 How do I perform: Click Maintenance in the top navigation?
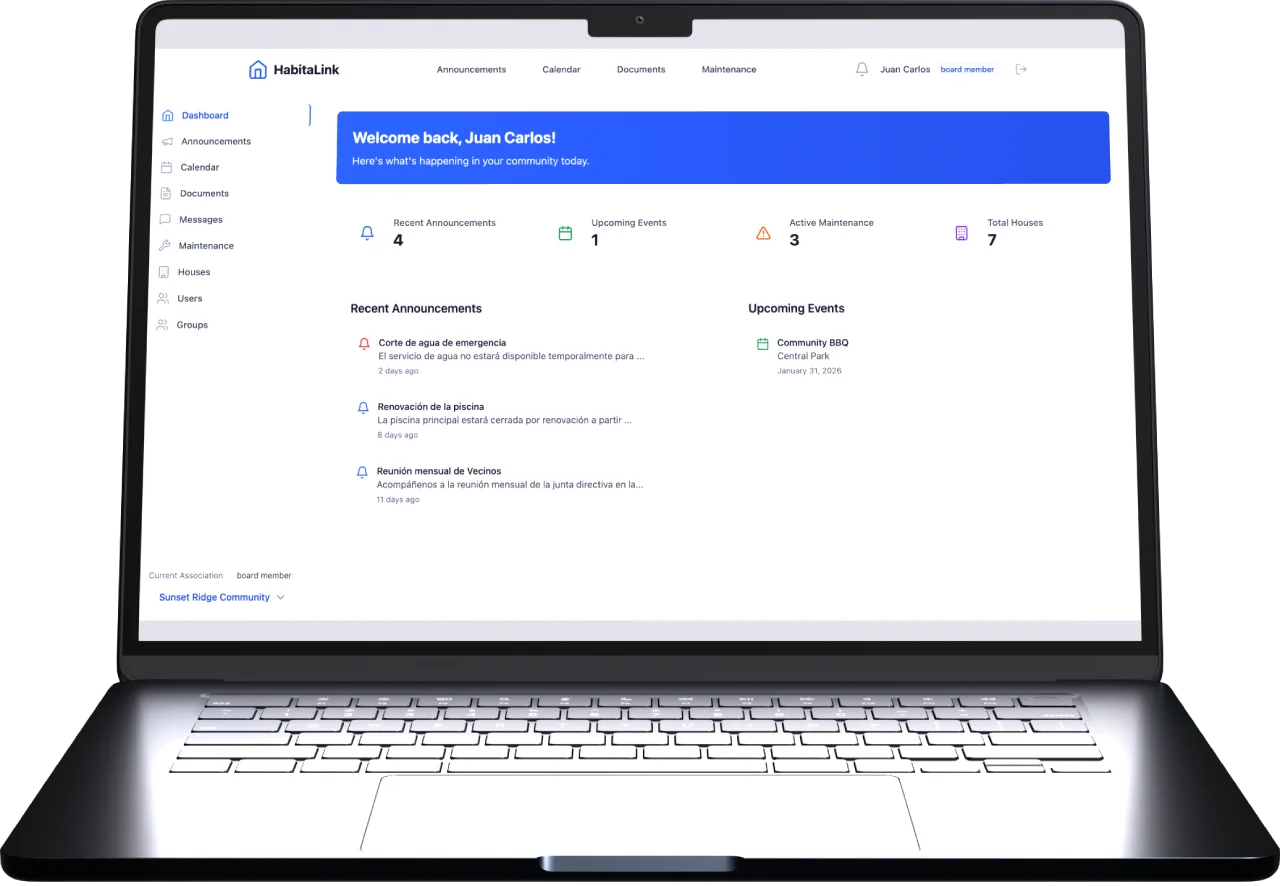click(x=729, y=70)
